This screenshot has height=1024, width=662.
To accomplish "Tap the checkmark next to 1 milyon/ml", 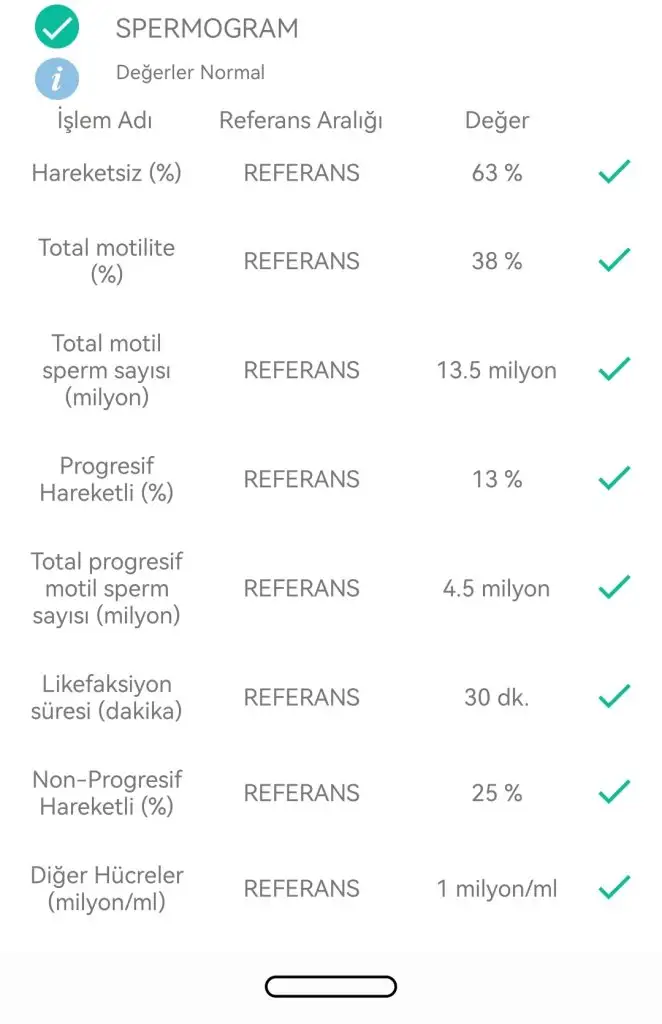I will coord(614,888).
